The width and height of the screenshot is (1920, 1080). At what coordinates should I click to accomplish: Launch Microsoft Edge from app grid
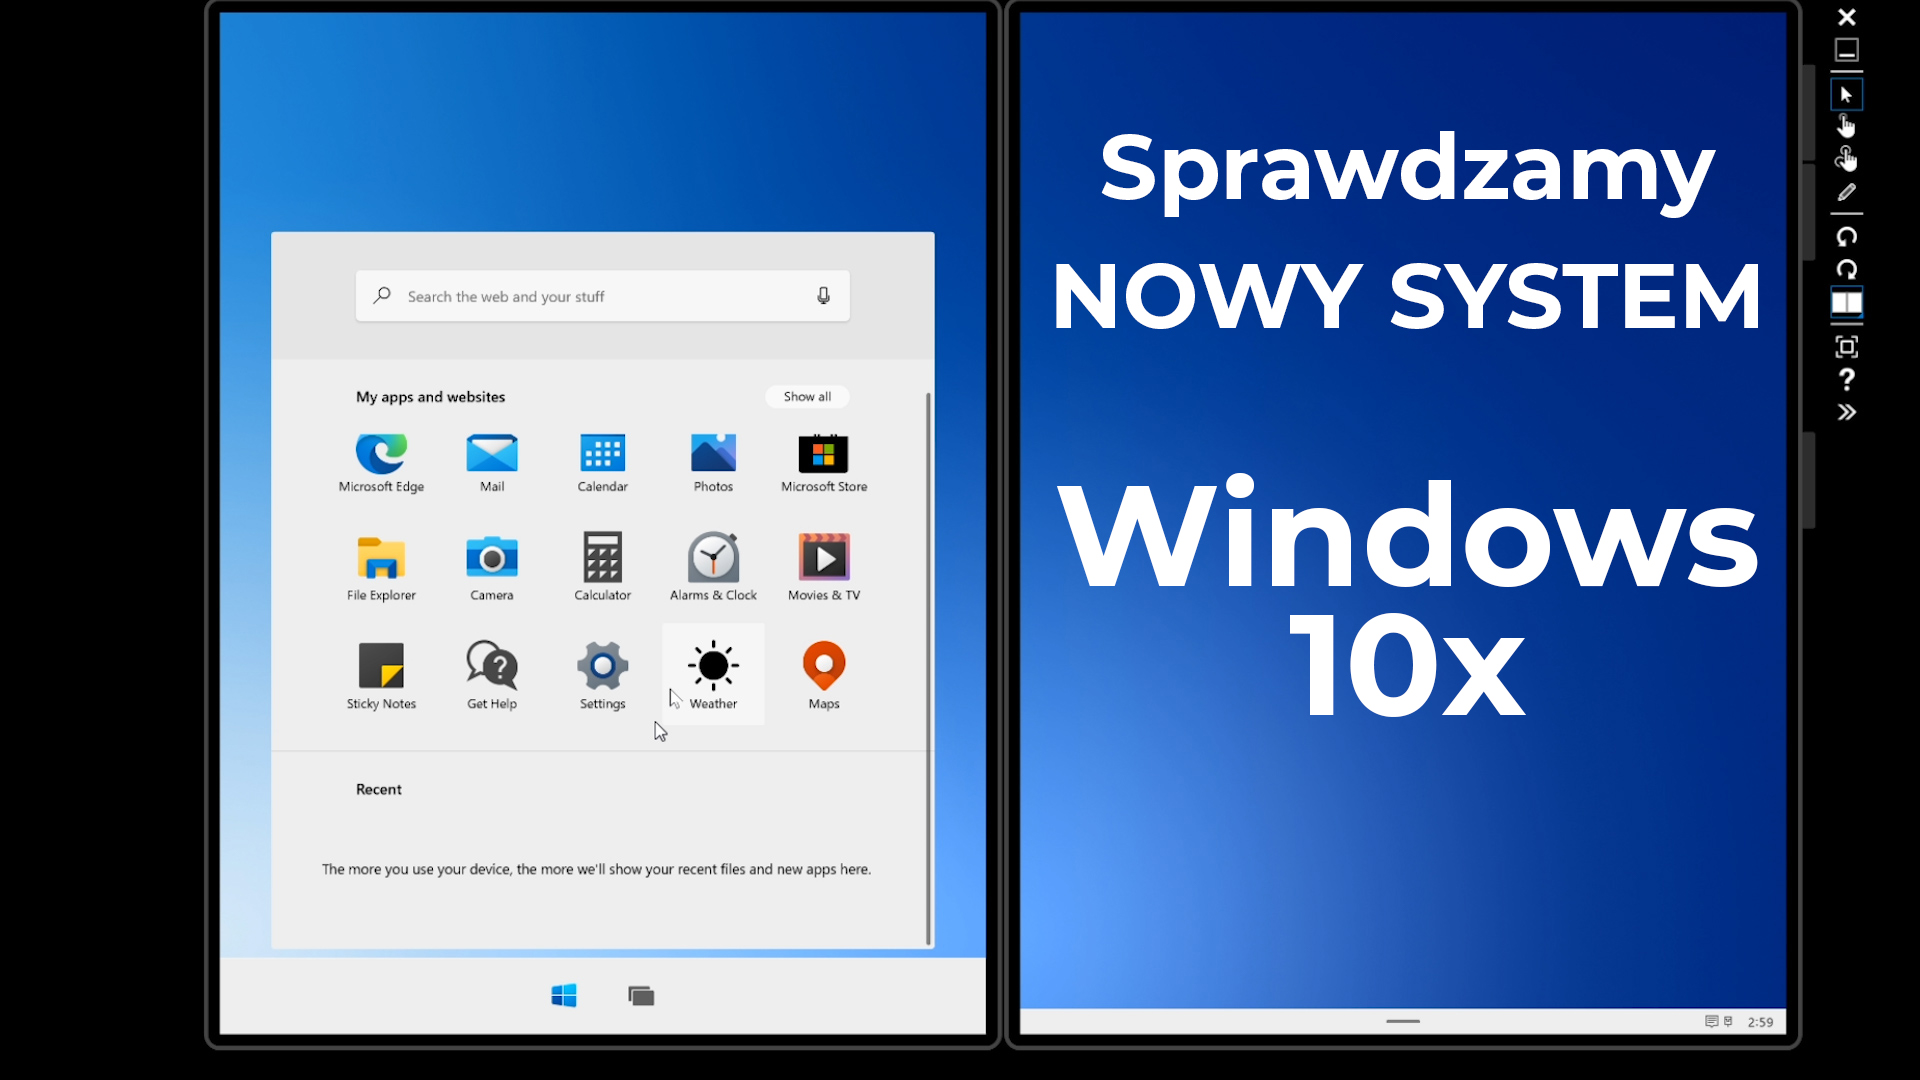pos(381,463)
